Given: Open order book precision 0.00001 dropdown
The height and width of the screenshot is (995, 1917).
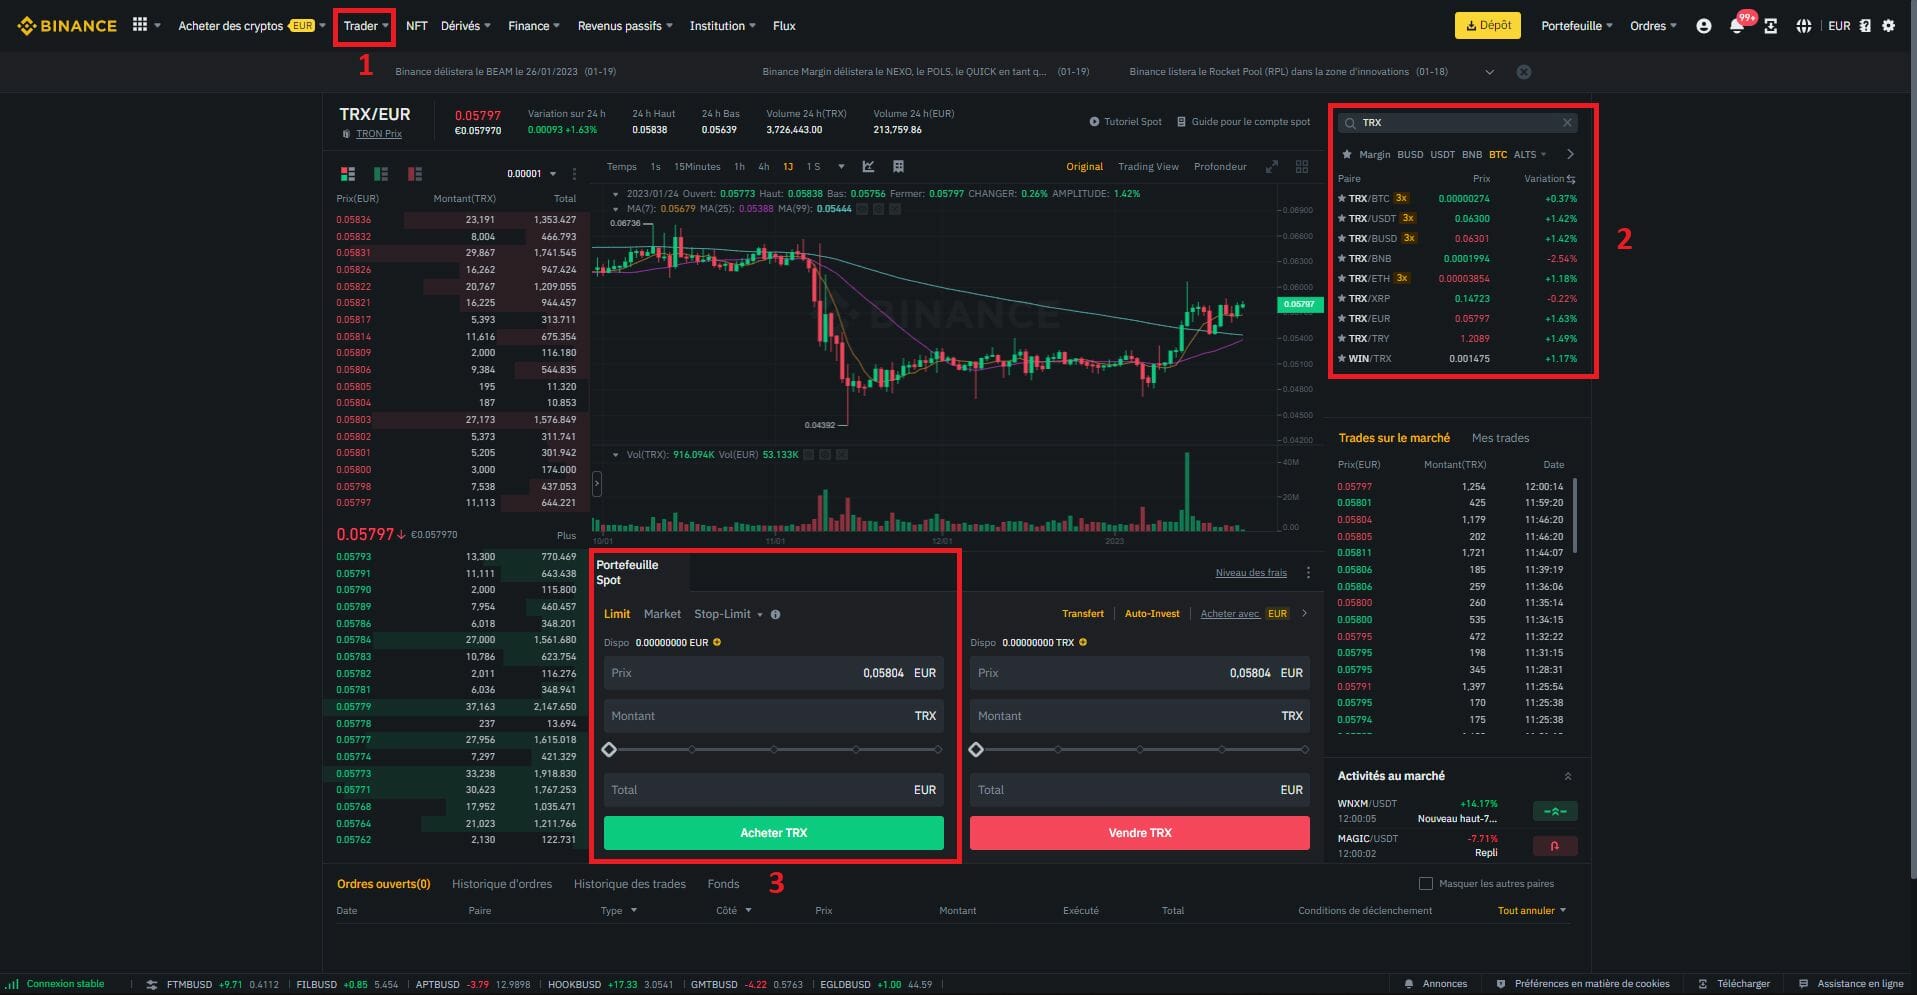Looking at the screenshot, I should [x=532, y=174].
